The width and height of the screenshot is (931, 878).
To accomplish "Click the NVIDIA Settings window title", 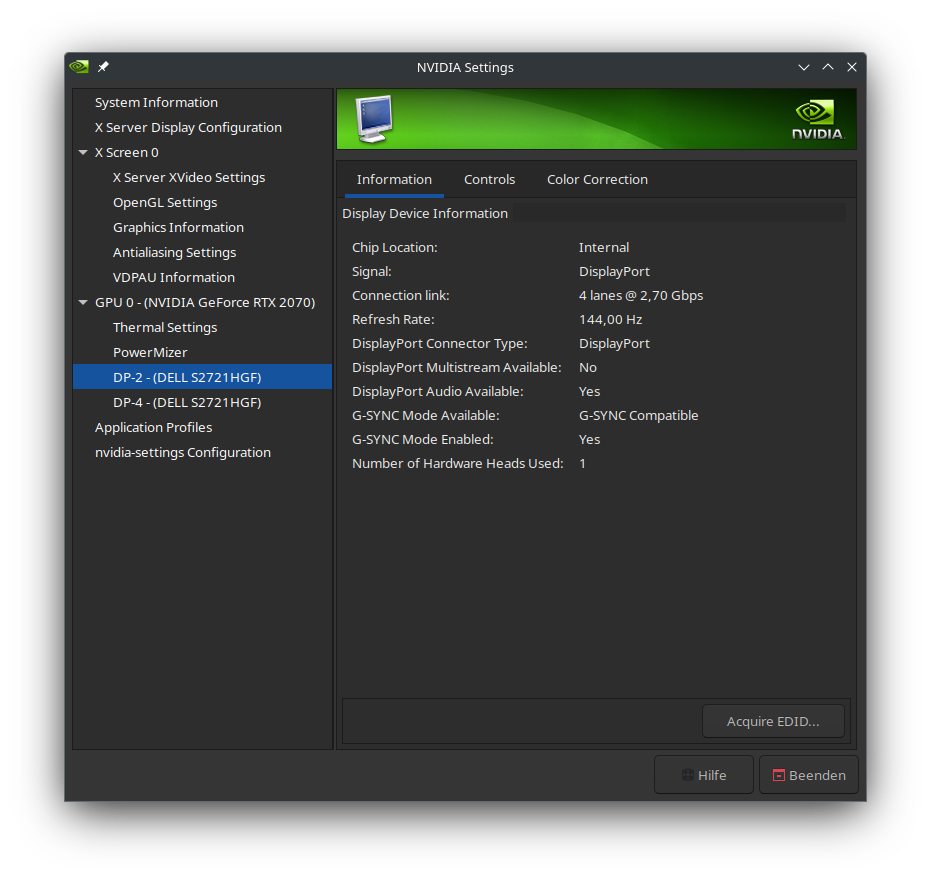I will tap(465, 68).
